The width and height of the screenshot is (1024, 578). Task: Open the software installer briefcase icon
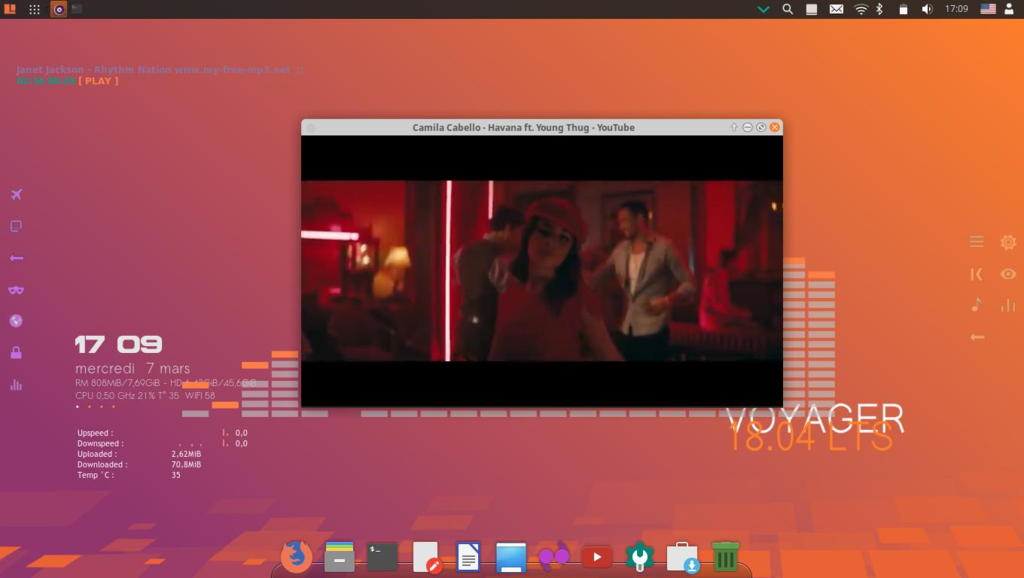tap(682, 557)
